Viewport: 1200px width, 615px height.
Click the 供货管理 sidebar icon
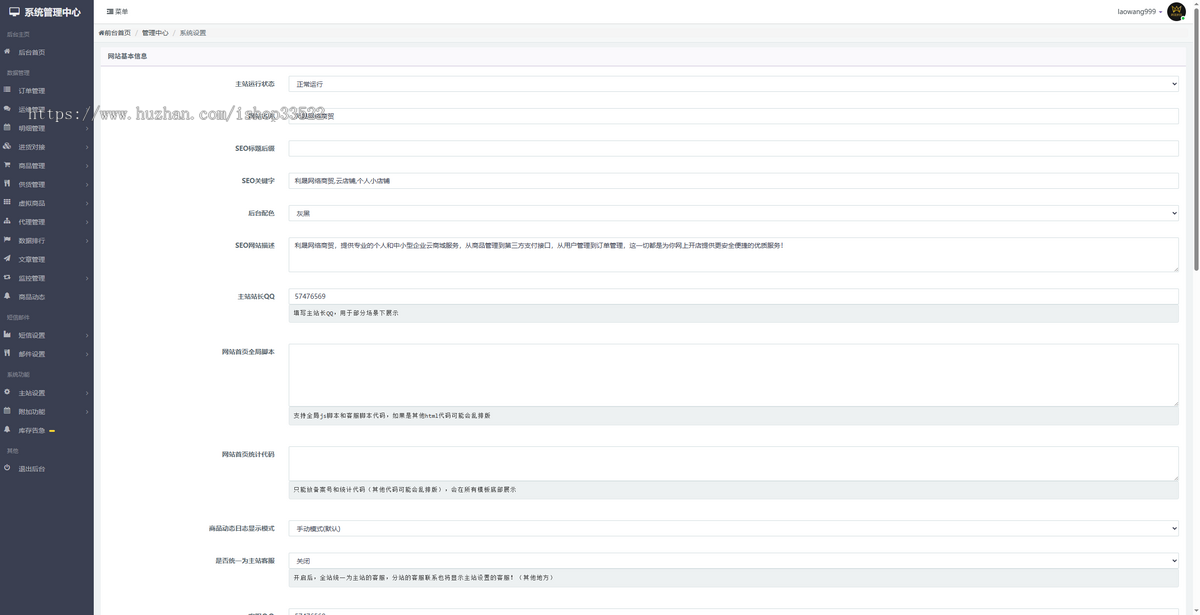pos(7,184)
